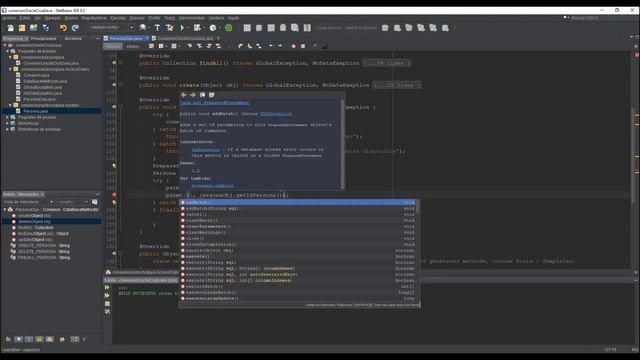640x360 pixels.
Task: Select executeBatch() completion entry
Action: (x=298, y=287)
